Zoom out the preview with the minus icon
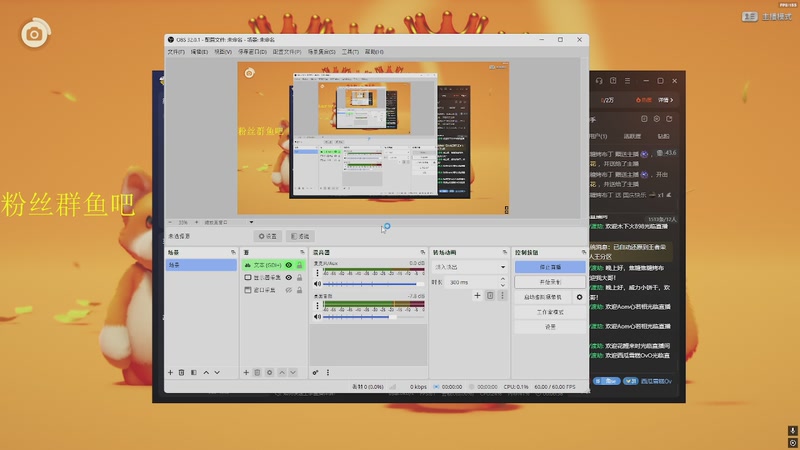This screenshot has height=450, width=800. [x=170, y=222]
